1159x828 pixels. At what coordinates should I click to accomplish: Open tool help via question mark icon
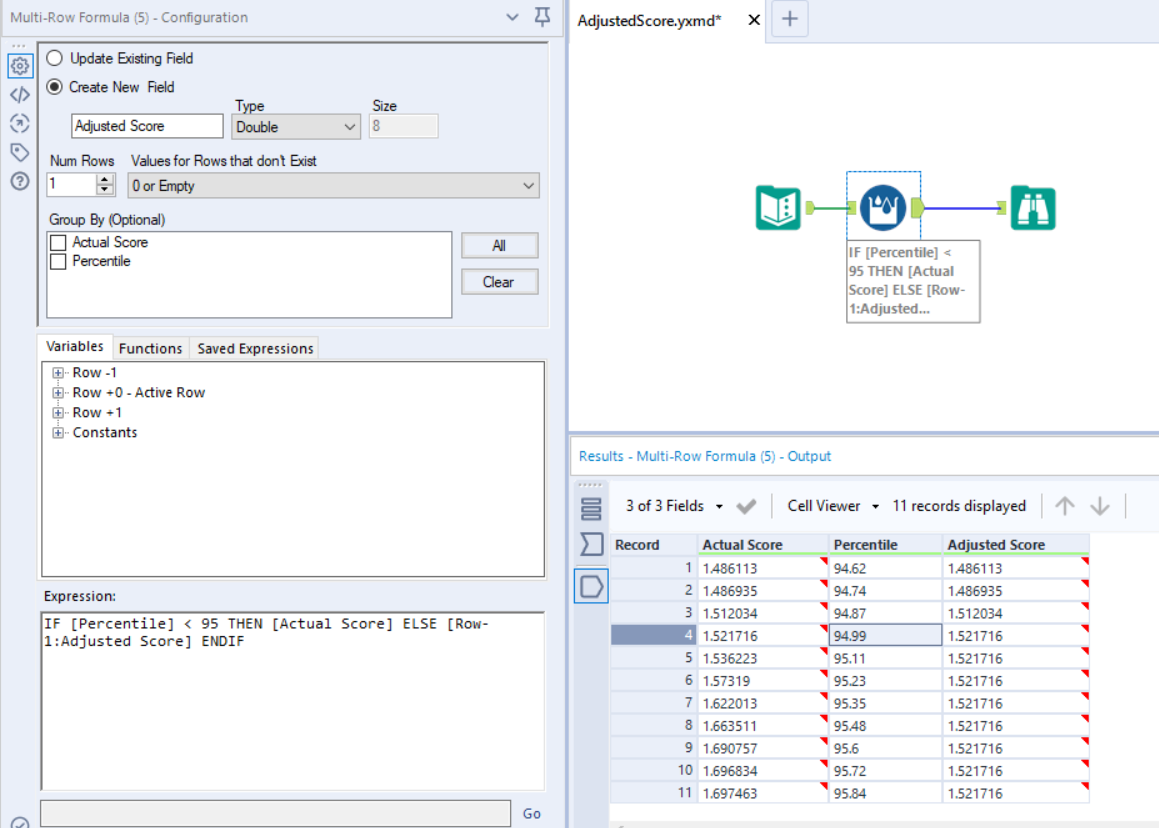20,181
